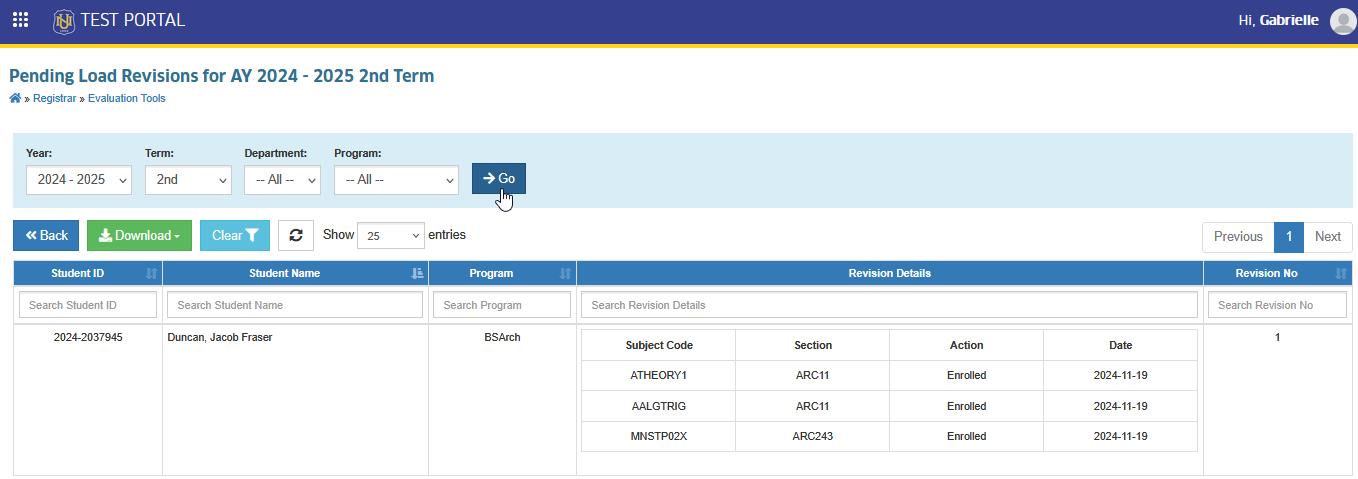1358x479 pixels.
Task: Open the apps grid menu icon
Action: [20, 20]
